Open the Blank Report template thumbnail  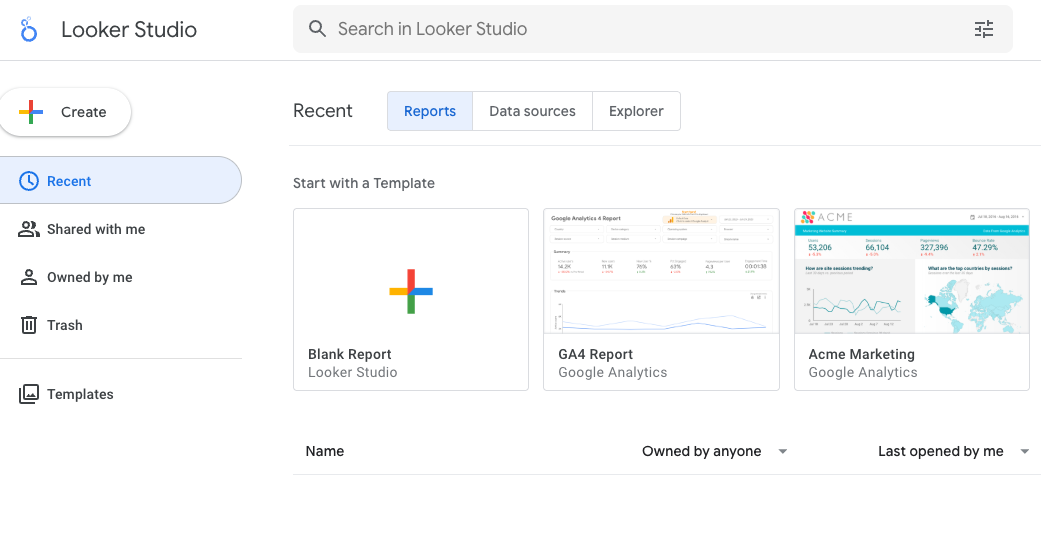tap(410, 272)
